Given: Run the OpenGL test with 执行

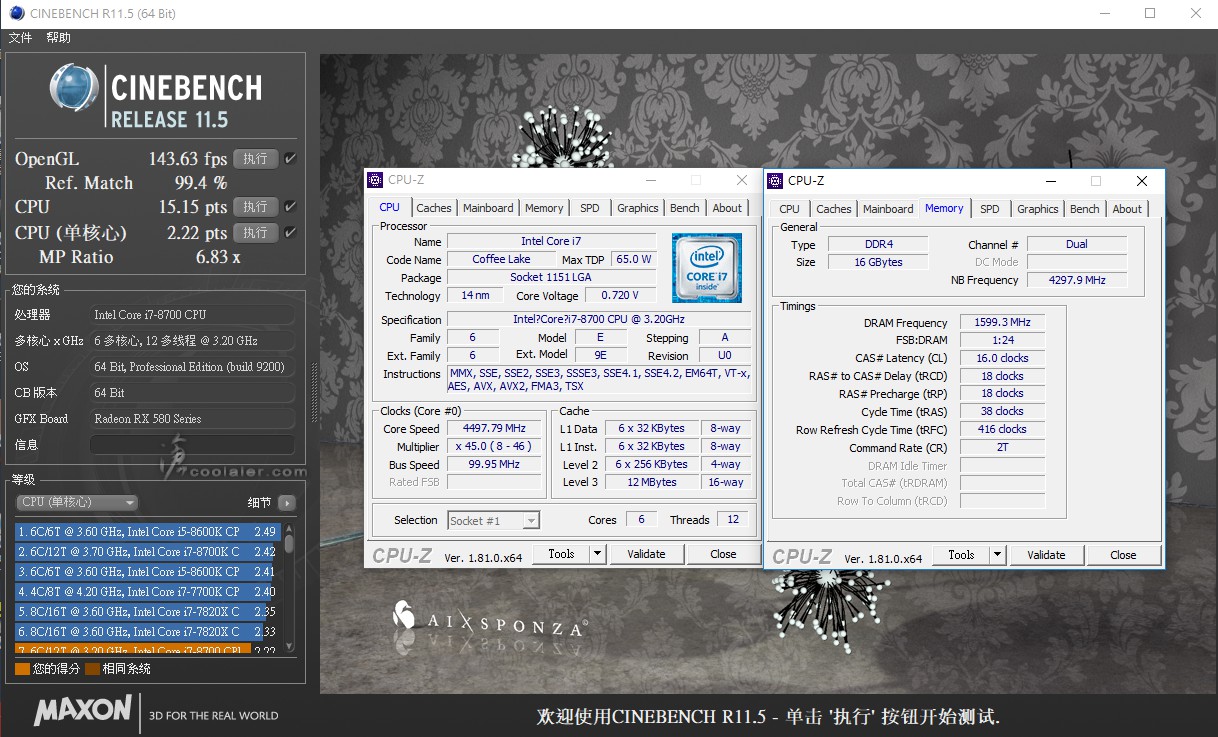Looking at the screenshot, I should [255, 158].
